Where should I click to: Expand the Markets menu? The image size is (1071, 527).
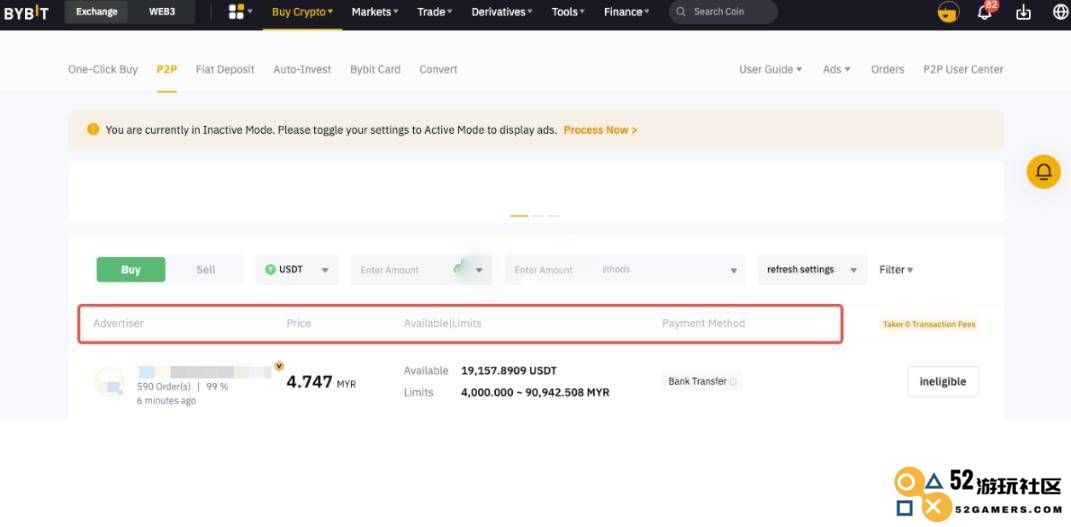coord(375,12)
